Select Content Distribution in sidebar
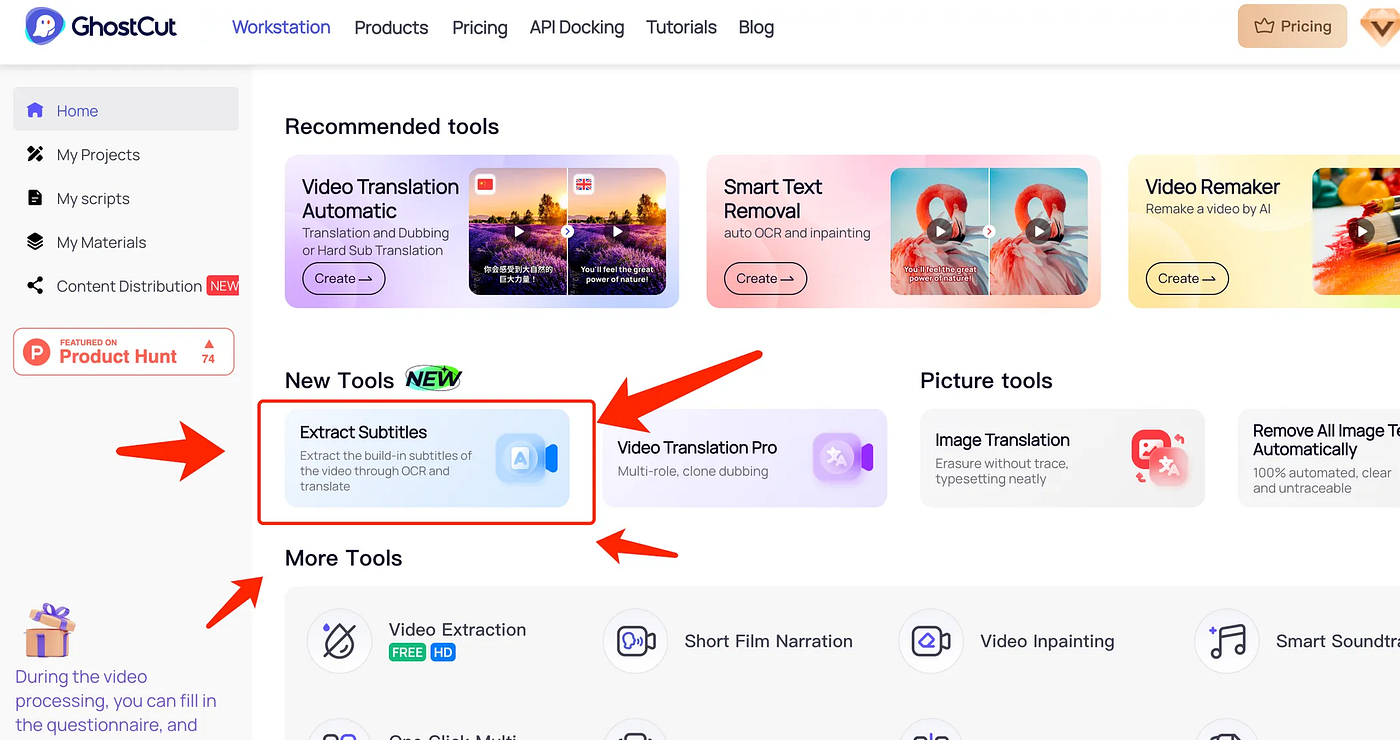Viewport: 1400px width, 740px height. [126, 286]
